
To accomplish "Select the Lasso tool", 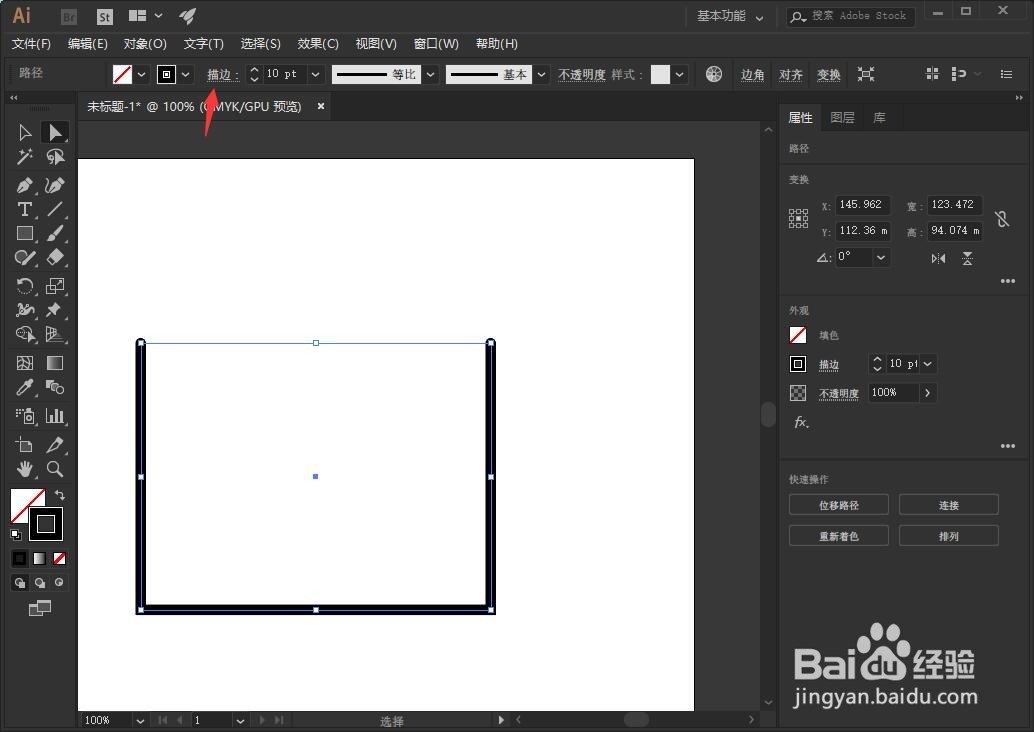I will [x=55, y=157].
